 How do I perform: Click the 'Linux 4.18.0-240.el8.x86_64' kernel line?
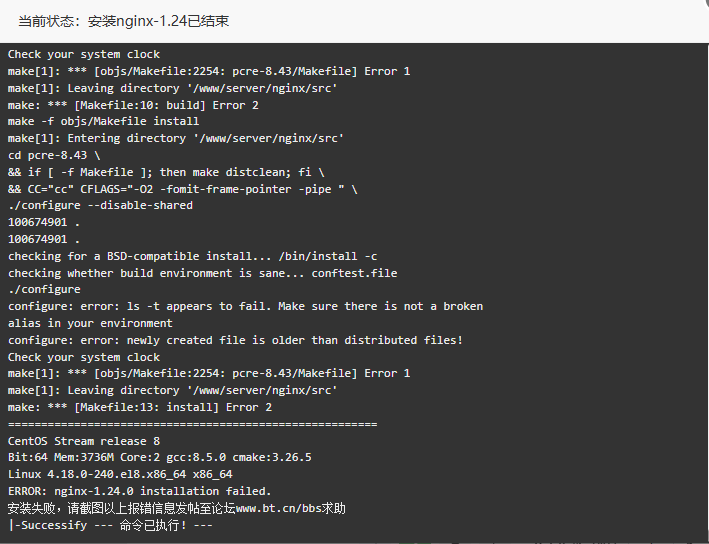coord(120,474)
